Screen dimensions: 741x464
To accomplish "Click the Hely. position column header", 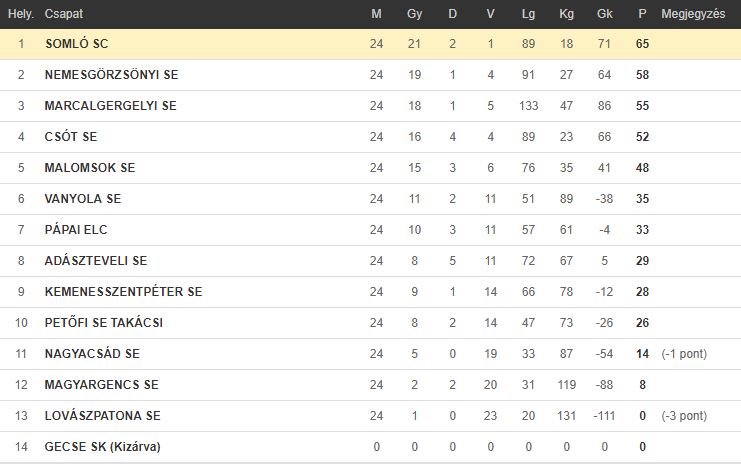I will [21, 14].
